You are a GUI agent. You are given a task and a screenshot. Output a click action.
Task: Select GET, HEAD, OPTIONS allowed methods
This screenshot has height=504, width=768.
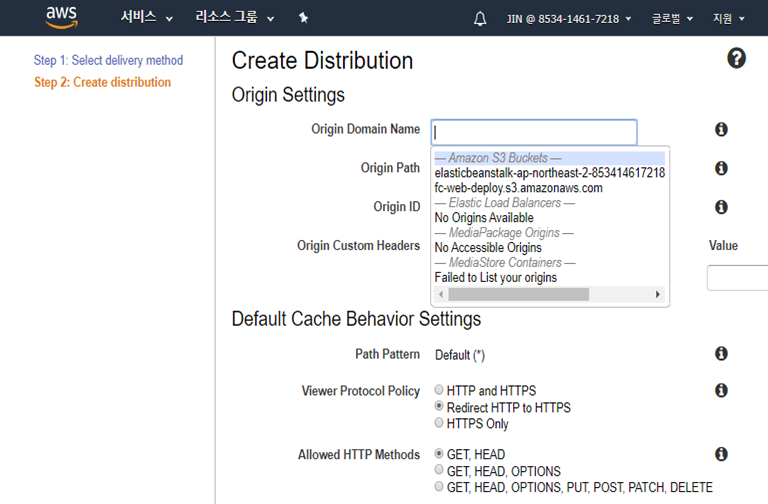click(x=439, y=470)
